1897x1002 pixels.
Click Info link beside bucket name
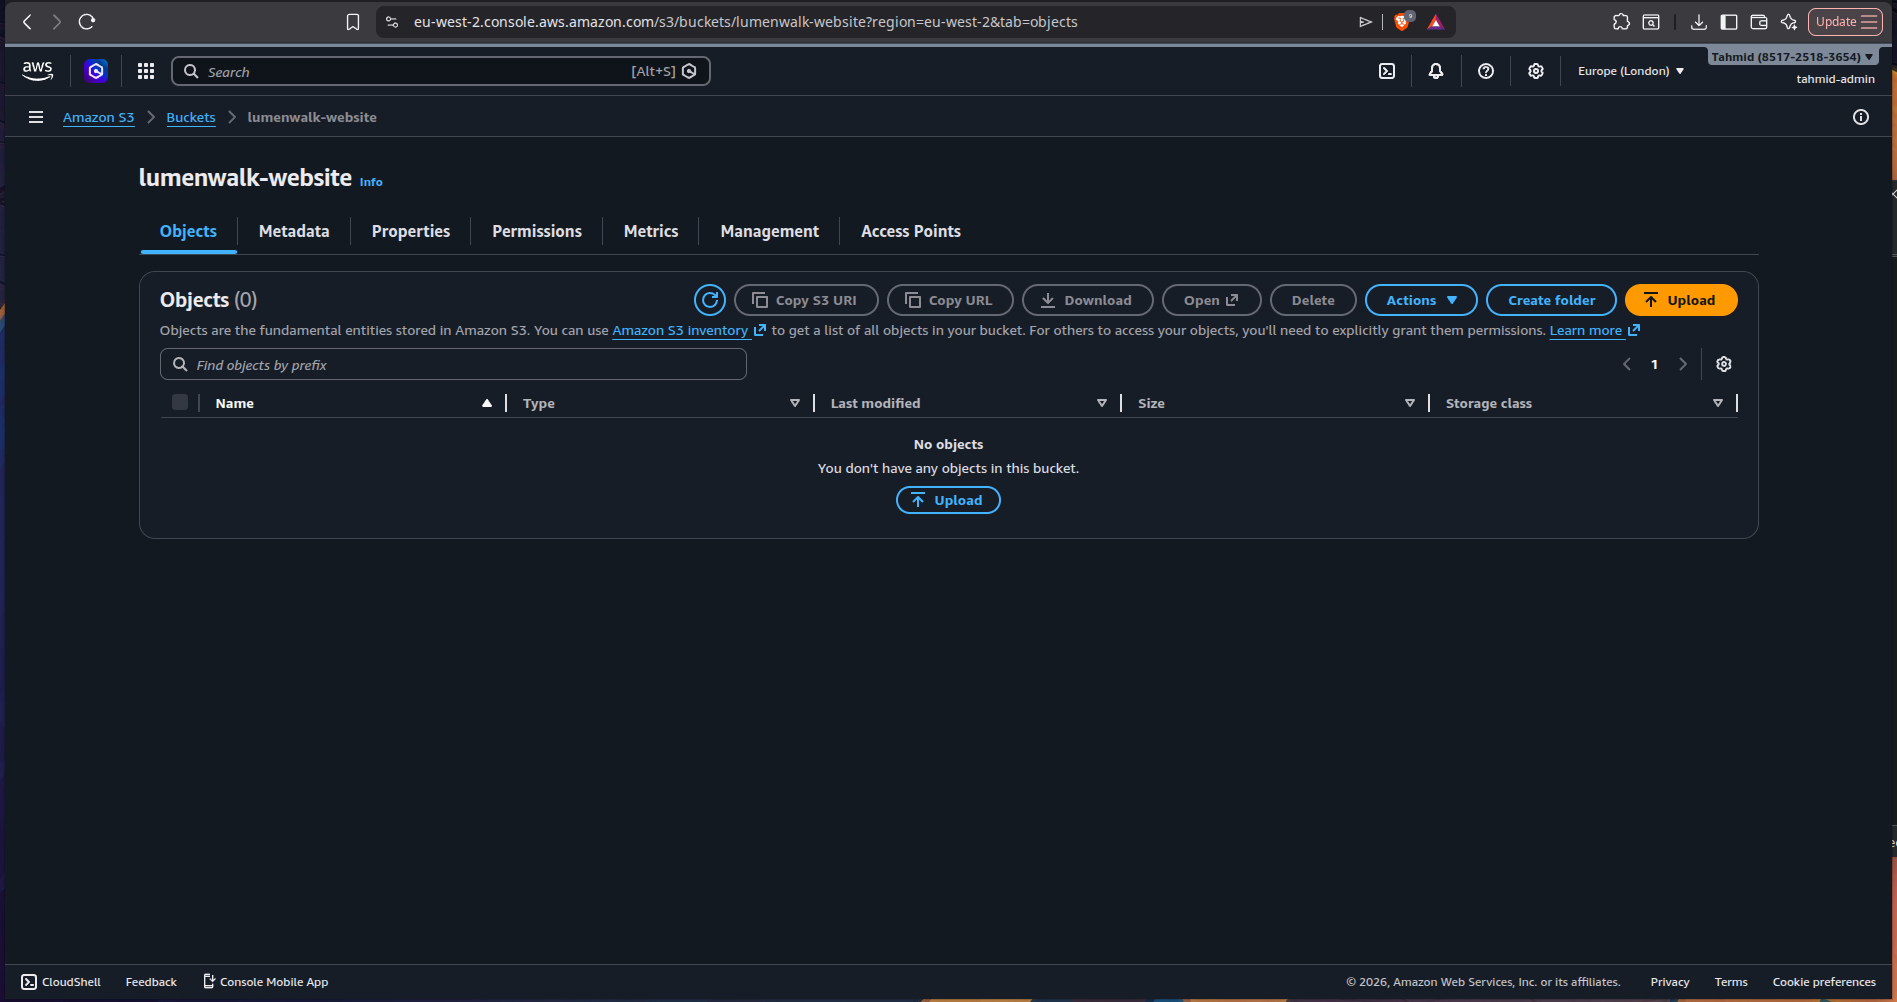point(371,182)
